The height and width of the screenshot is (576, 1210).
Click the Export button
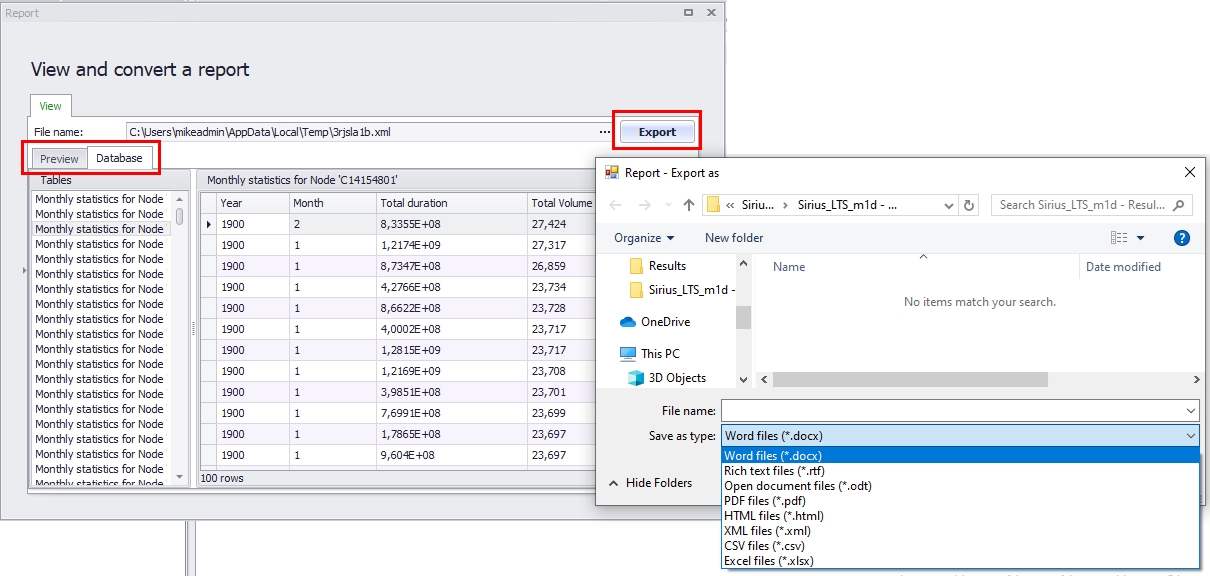tap(657, 132)
